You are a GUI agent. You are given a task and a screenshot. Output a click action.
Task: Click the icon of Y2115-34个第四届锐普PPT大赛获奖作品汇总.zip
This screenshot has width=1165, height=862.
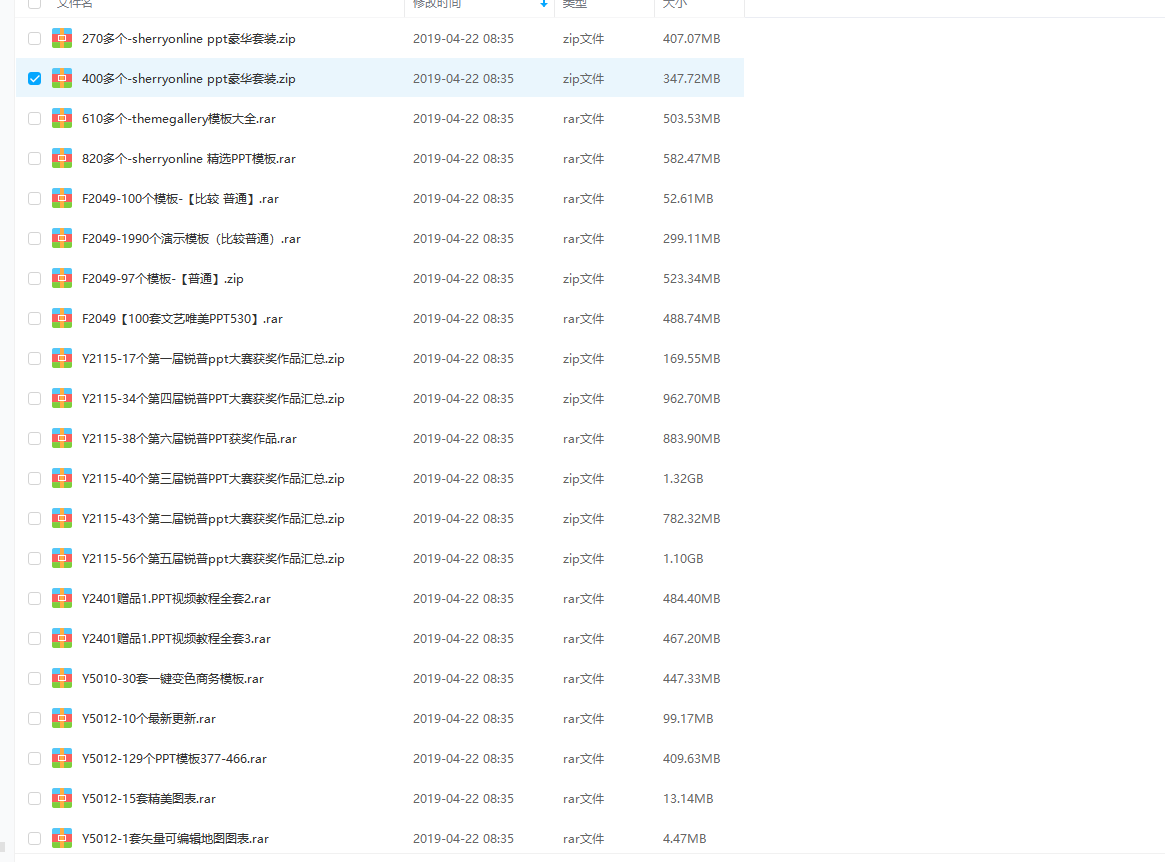(62, 398)
